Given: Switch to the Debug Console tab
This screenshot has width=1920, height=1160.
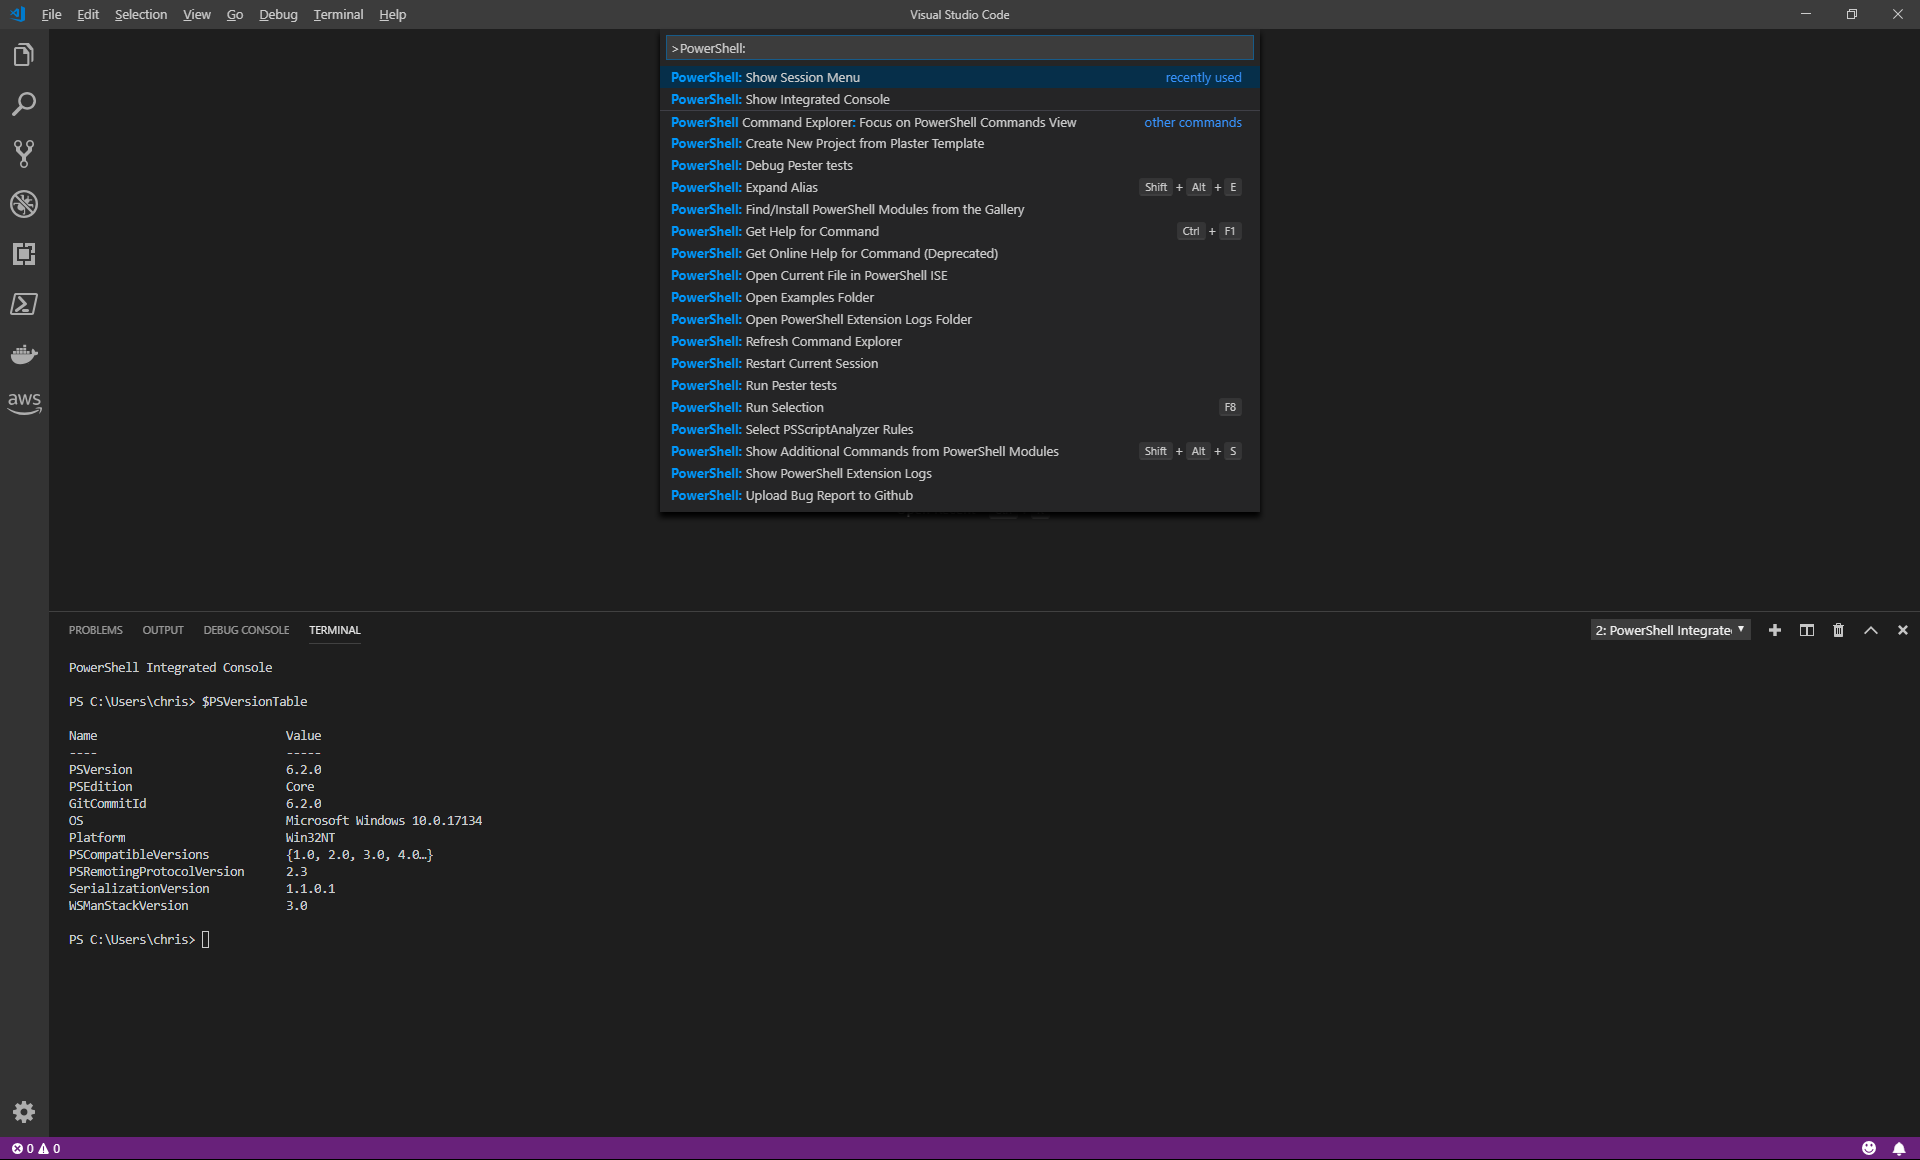Looking at the screenshot, I should [x=246, y=630].
